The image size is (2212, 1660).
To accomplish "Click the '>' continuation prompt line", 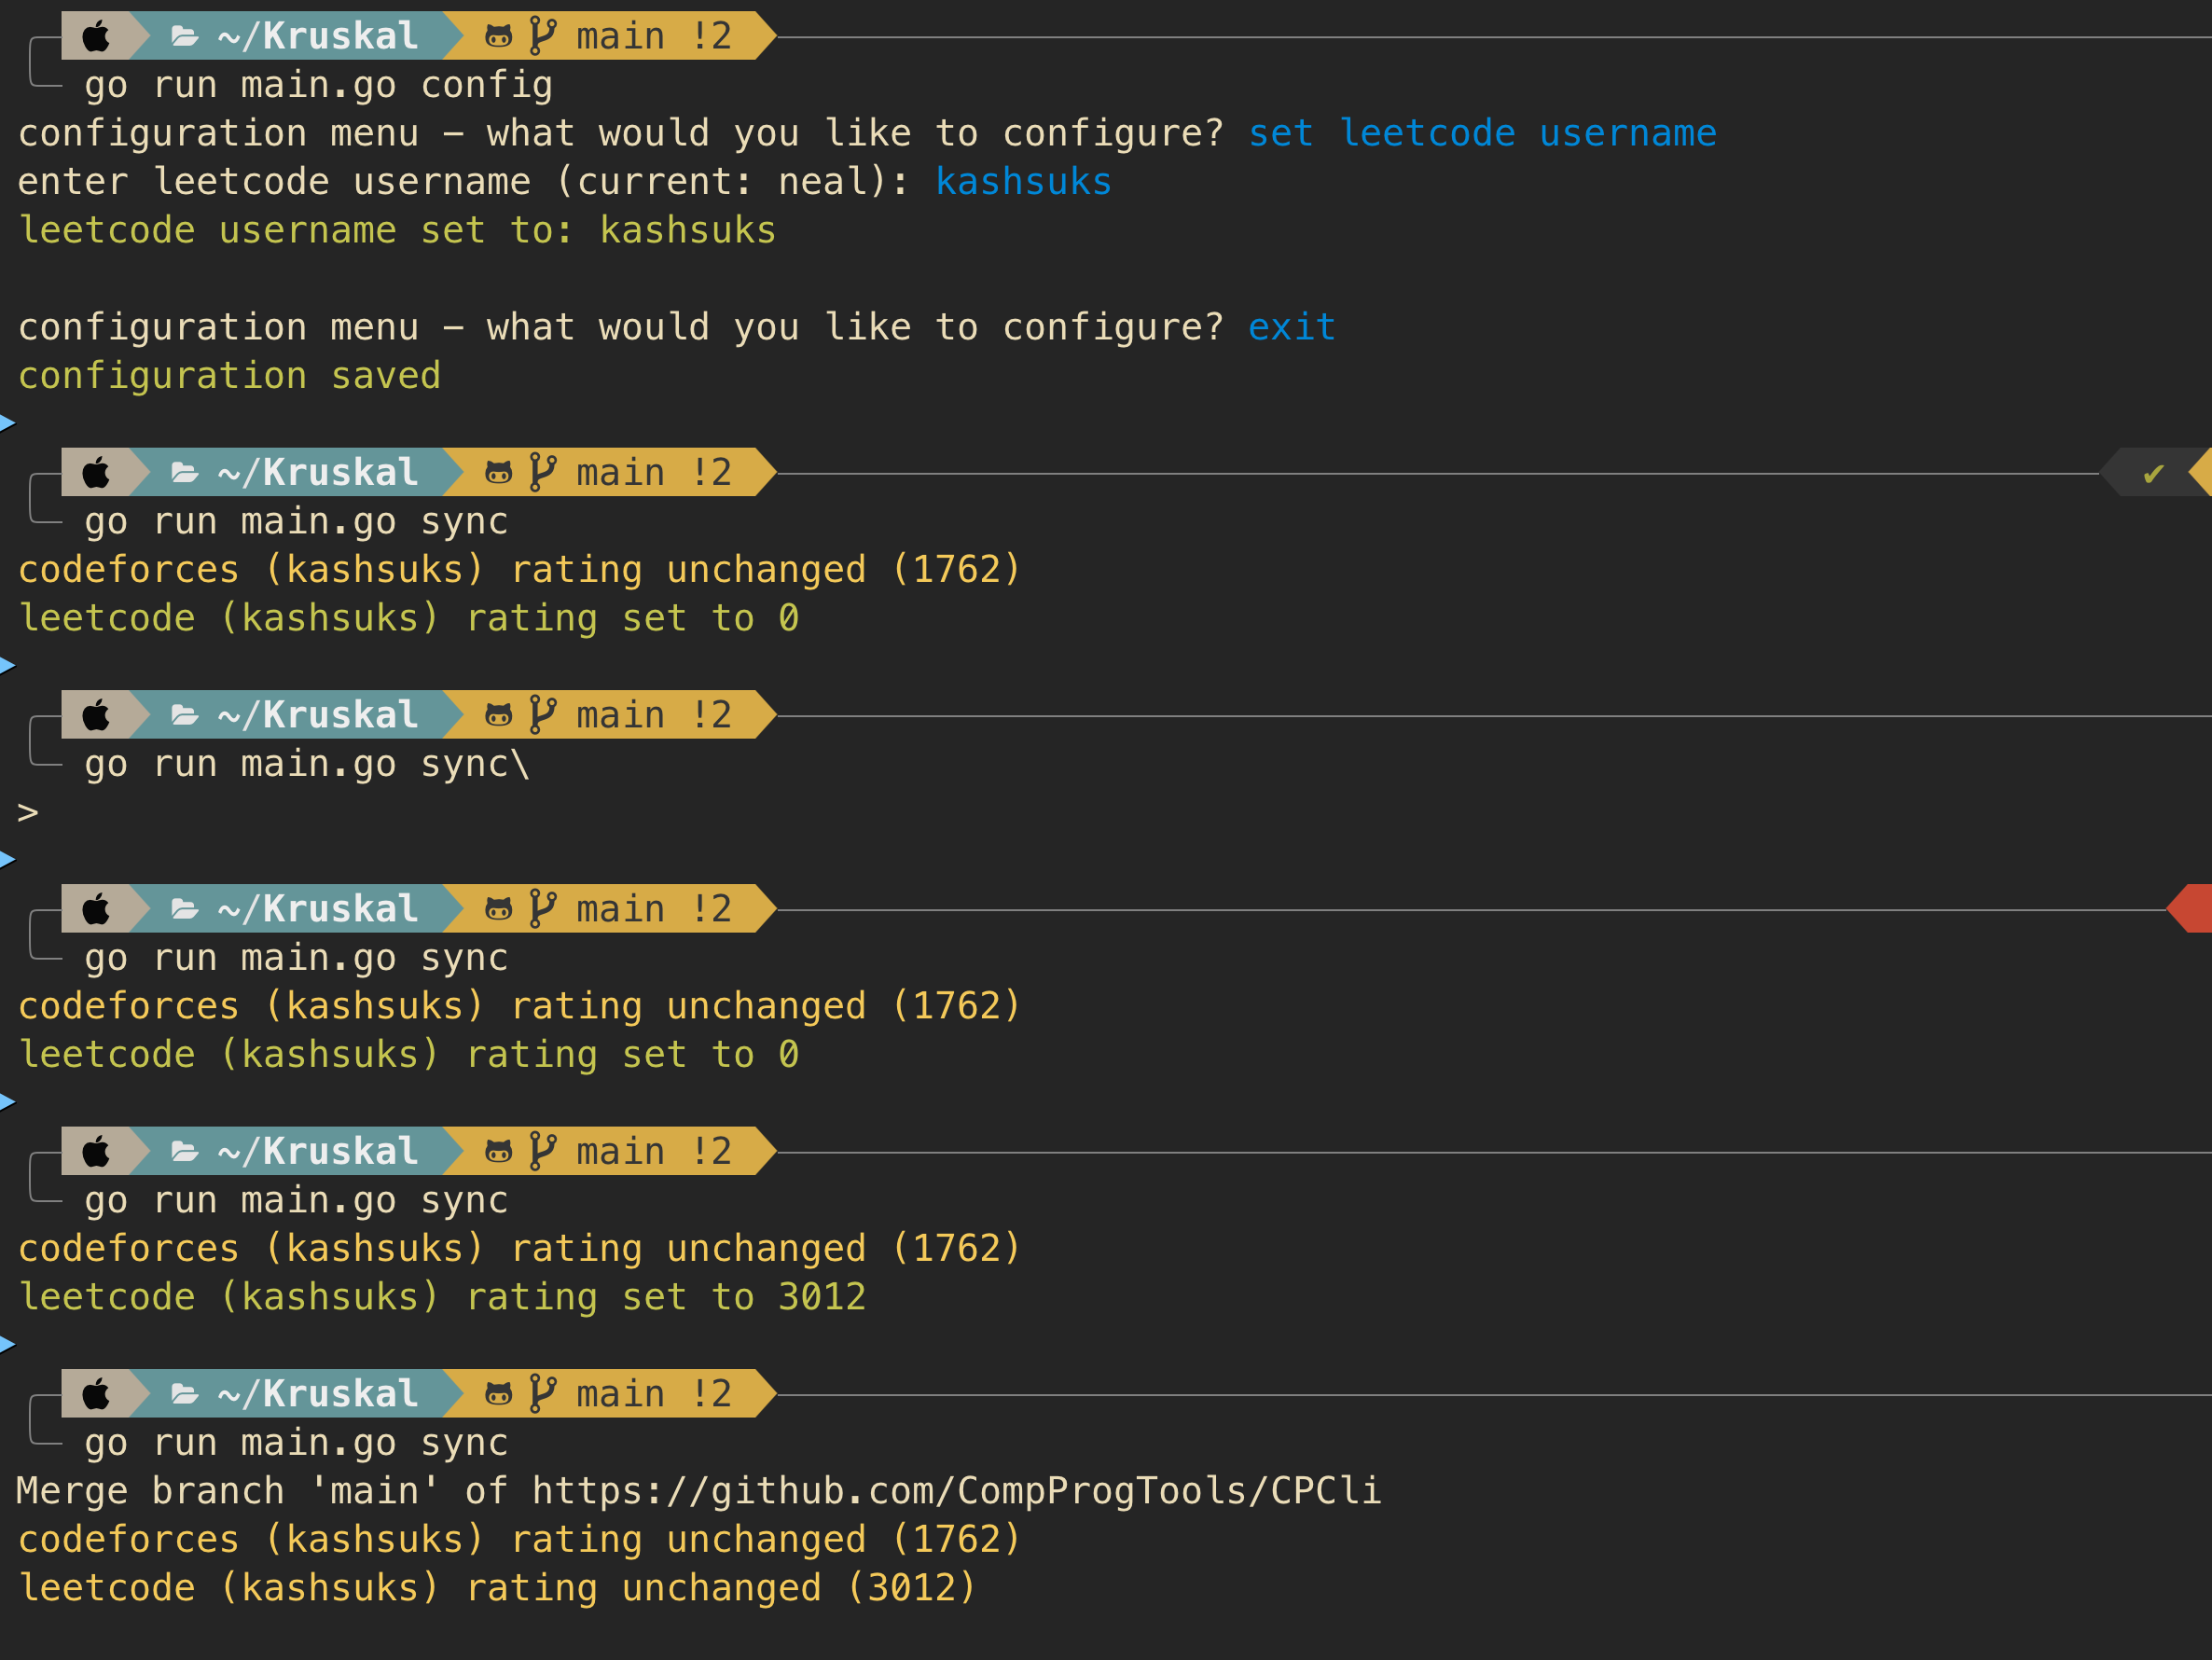I will point(28,812).
